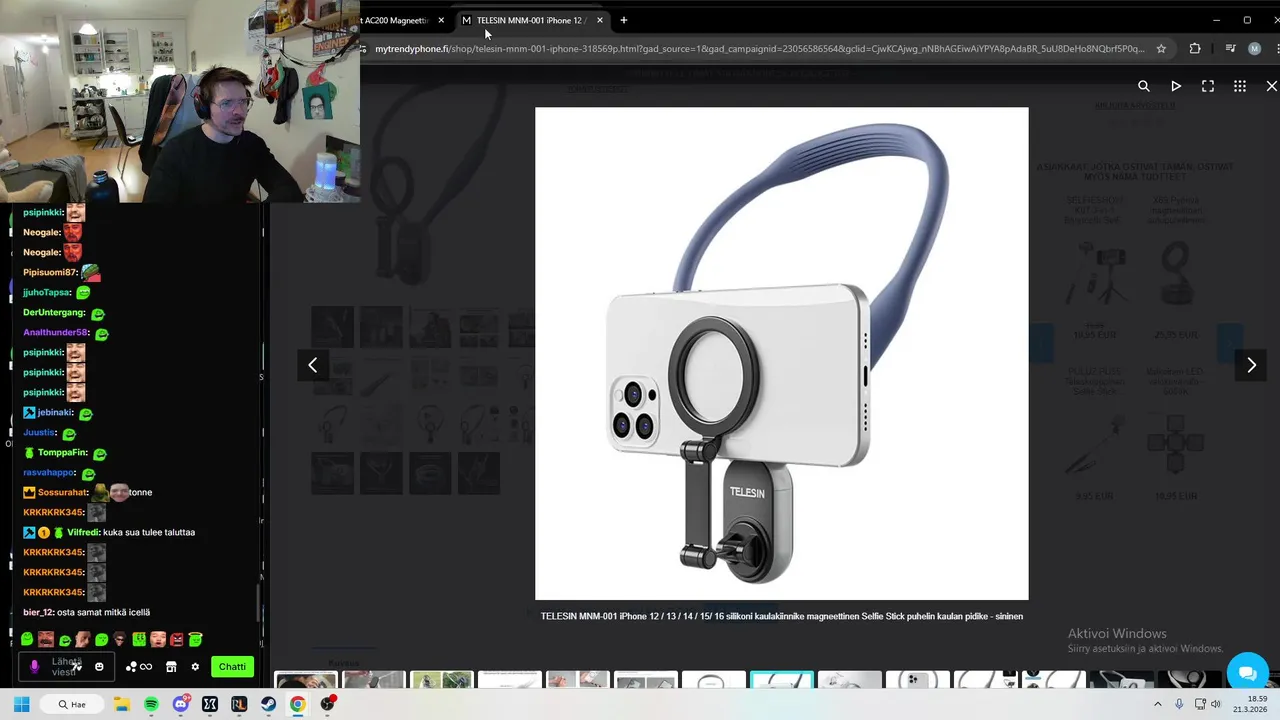Bookmark this page with the star icon
Screen dimensions: 1280x720
[1161, 48]
